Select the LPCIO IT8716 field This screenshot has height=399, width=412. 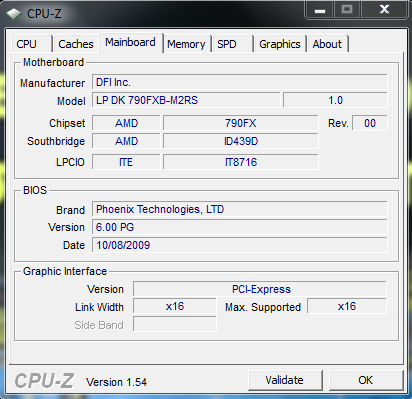click(240, 162)
